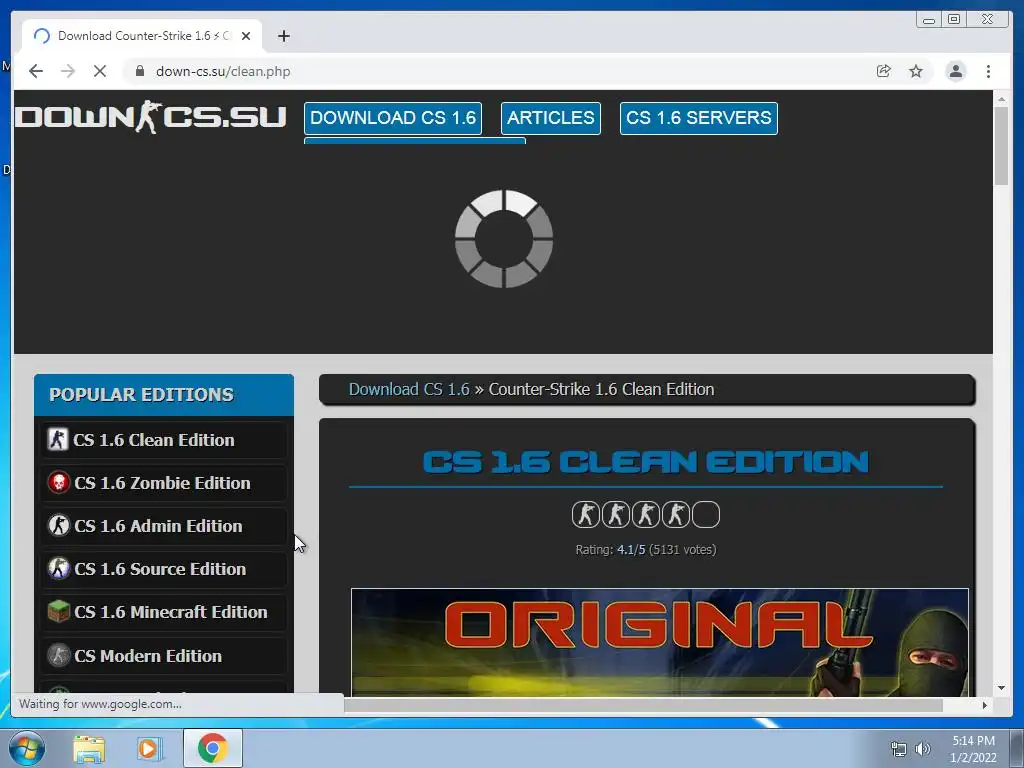Open Windows Explorer from the taskbar
Image resolution: width=1024 pixels, height=768 pixels.
point(89,748)
